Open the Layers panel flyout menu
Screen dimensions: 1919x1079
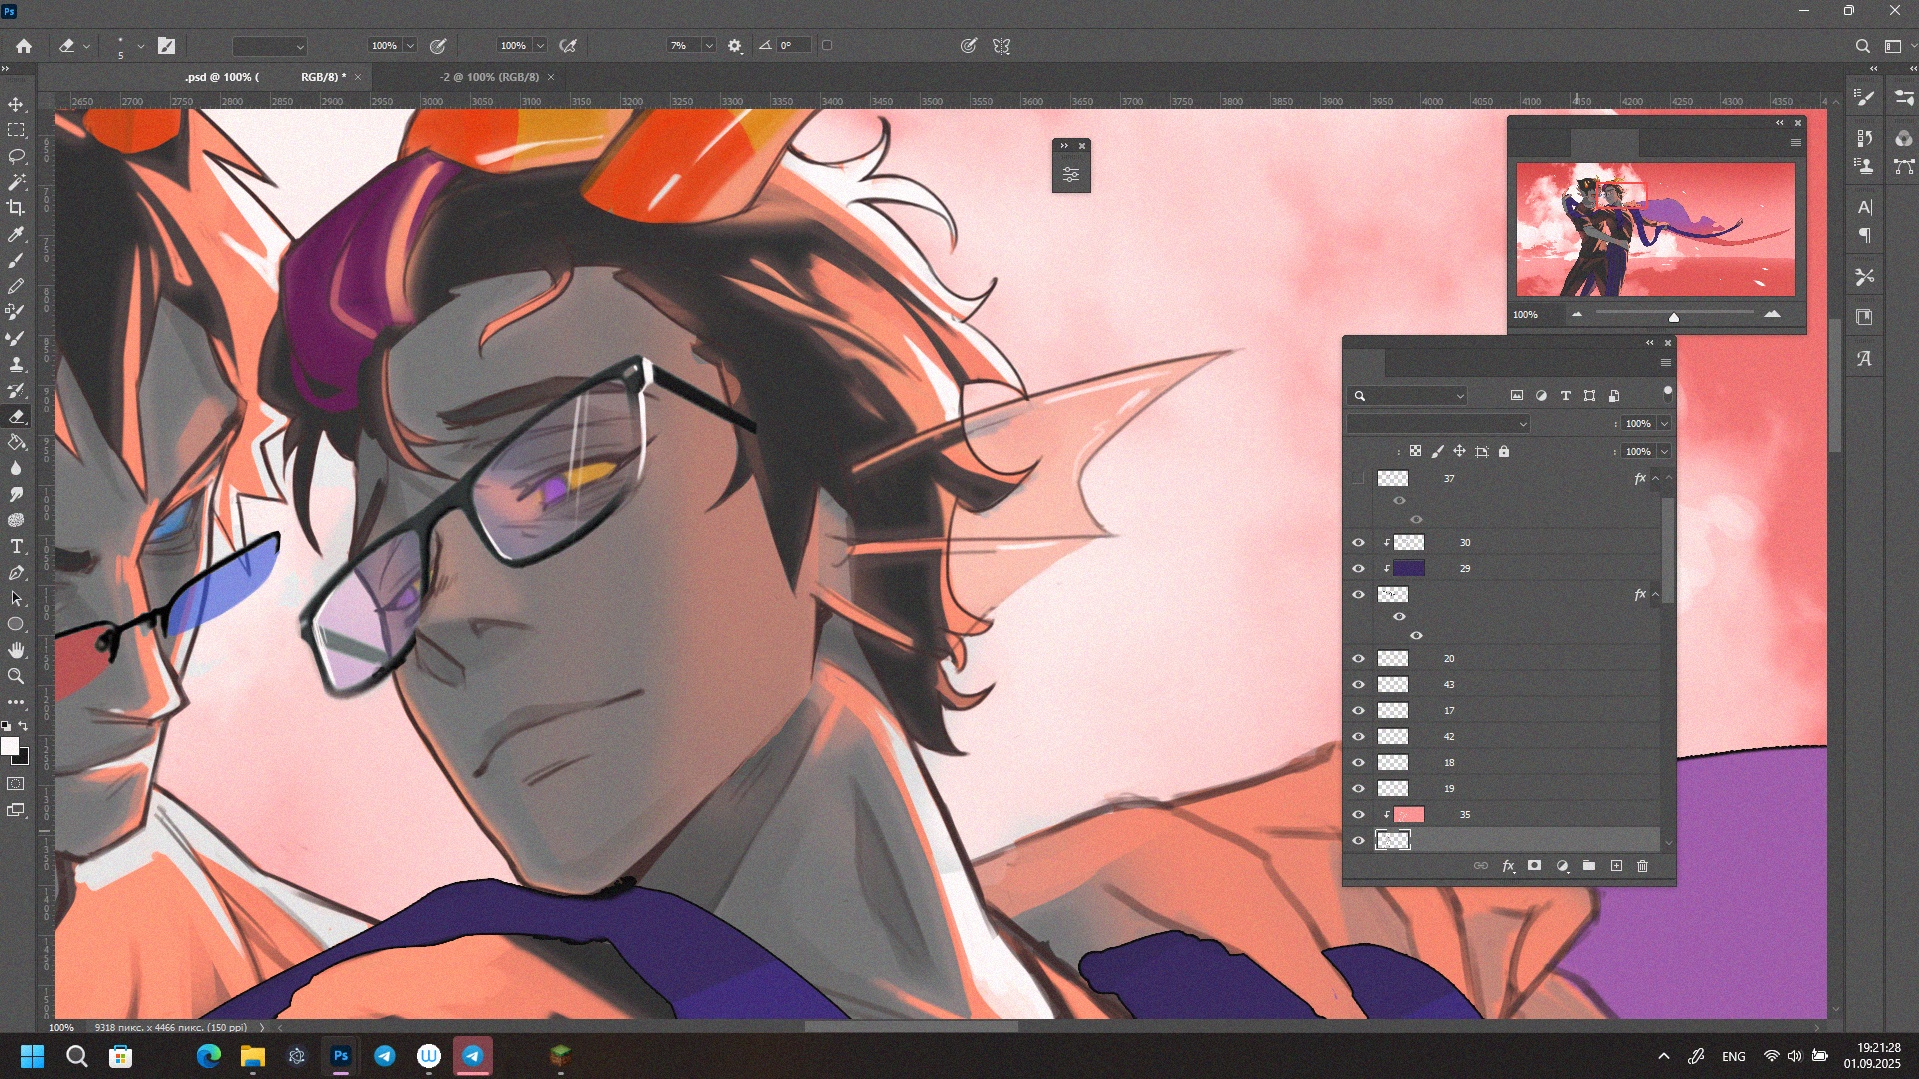1666,363
